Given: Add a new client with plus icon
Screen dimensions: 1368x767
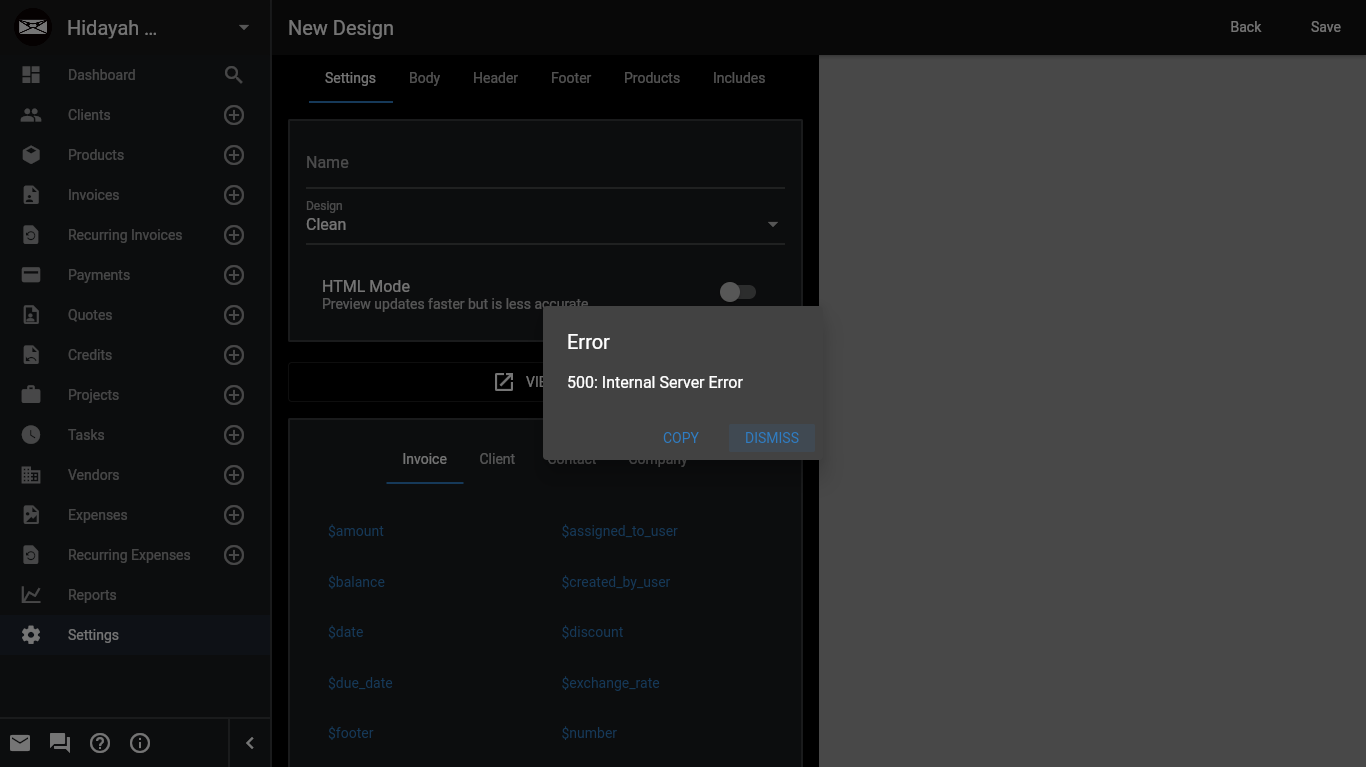Looking at the screenshot, I should click(x=234, y=115).
